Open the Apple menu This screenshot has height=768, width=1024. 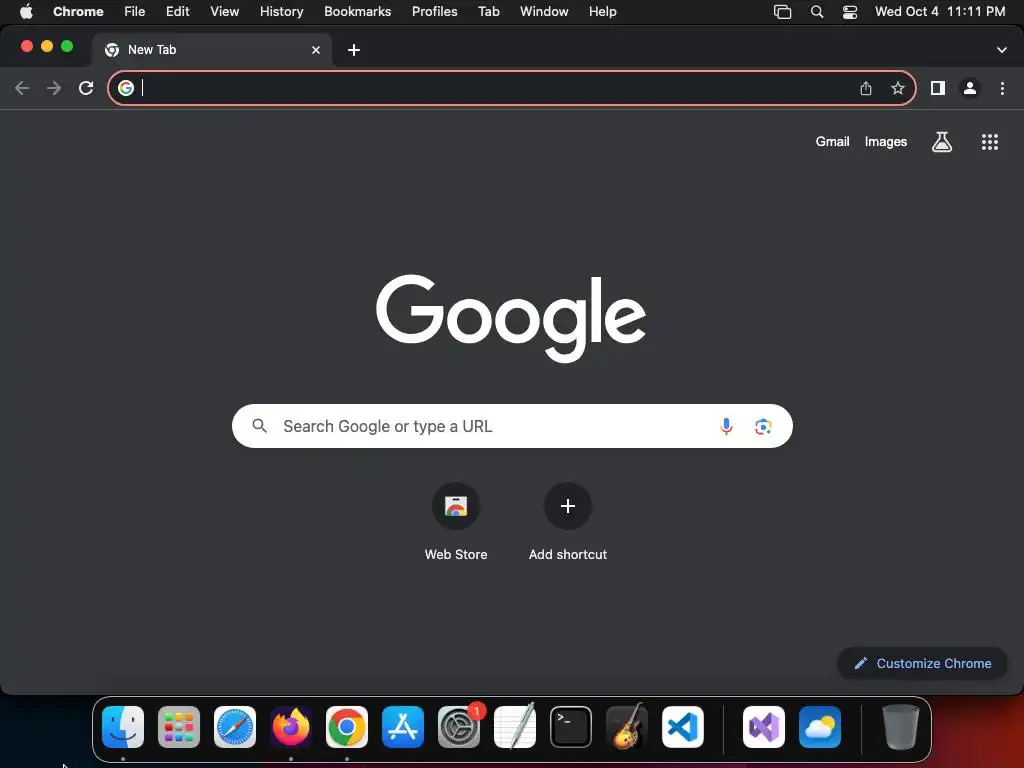pyautogui.click(x=26, y=12)
